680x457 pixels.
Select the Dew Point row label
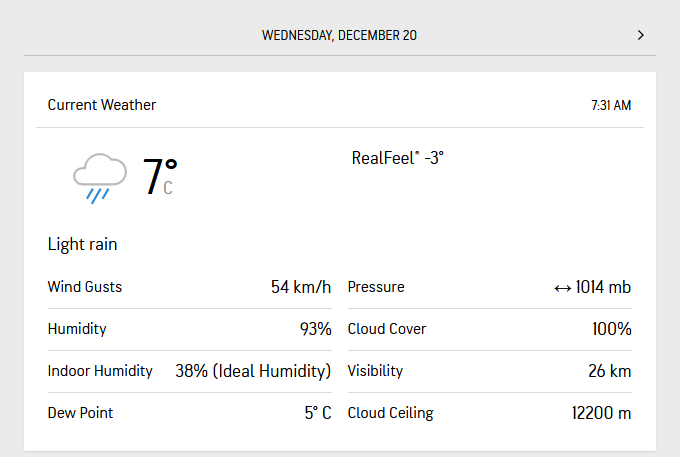click(x=80, y=413)
